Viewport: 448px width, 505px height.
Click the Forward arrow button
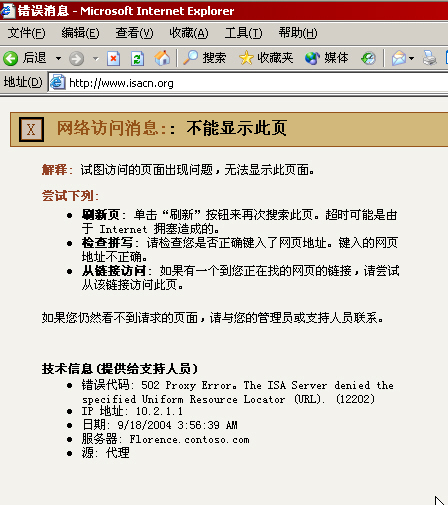[76, 59]
